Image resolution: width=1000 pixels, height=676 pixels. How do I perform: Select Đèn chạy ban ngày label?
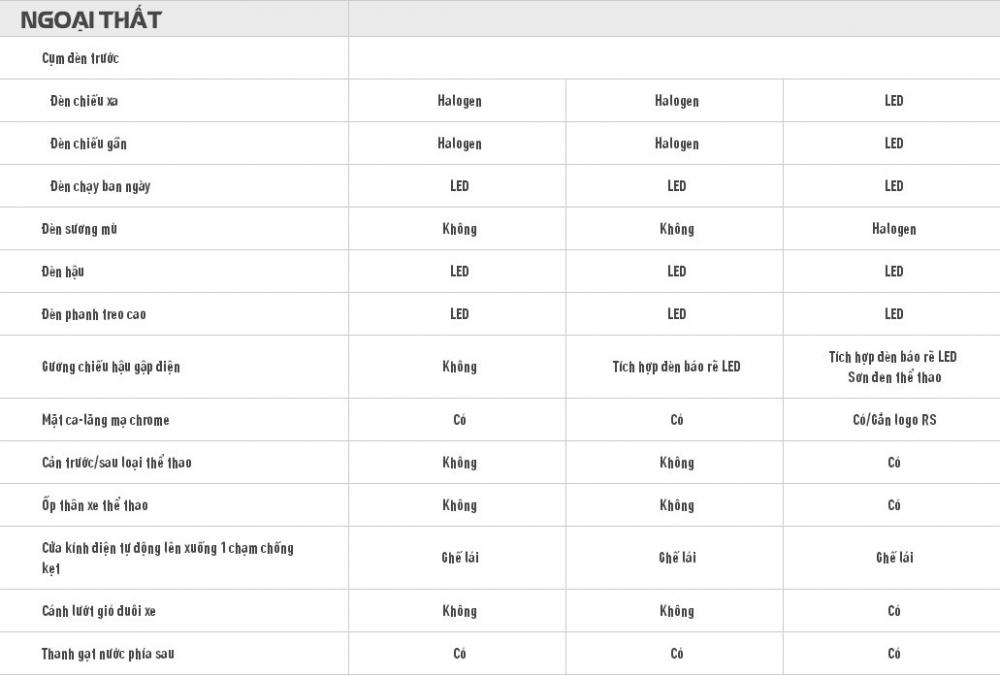(x=100, y=187)
